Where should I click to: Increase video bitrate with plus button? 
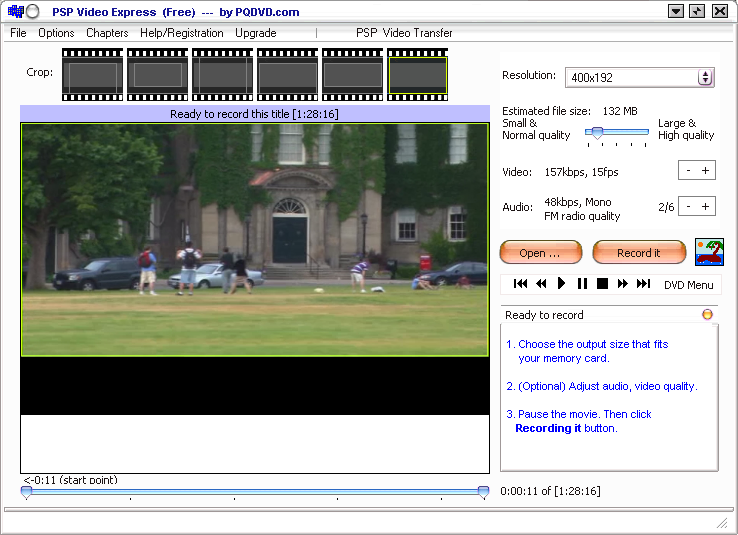706,170
